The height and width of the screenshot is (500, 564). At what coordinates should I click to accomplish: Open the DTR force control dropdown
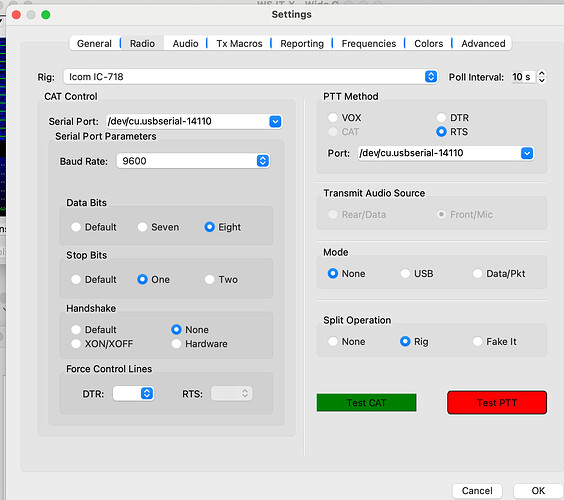(x=133, y=393)
